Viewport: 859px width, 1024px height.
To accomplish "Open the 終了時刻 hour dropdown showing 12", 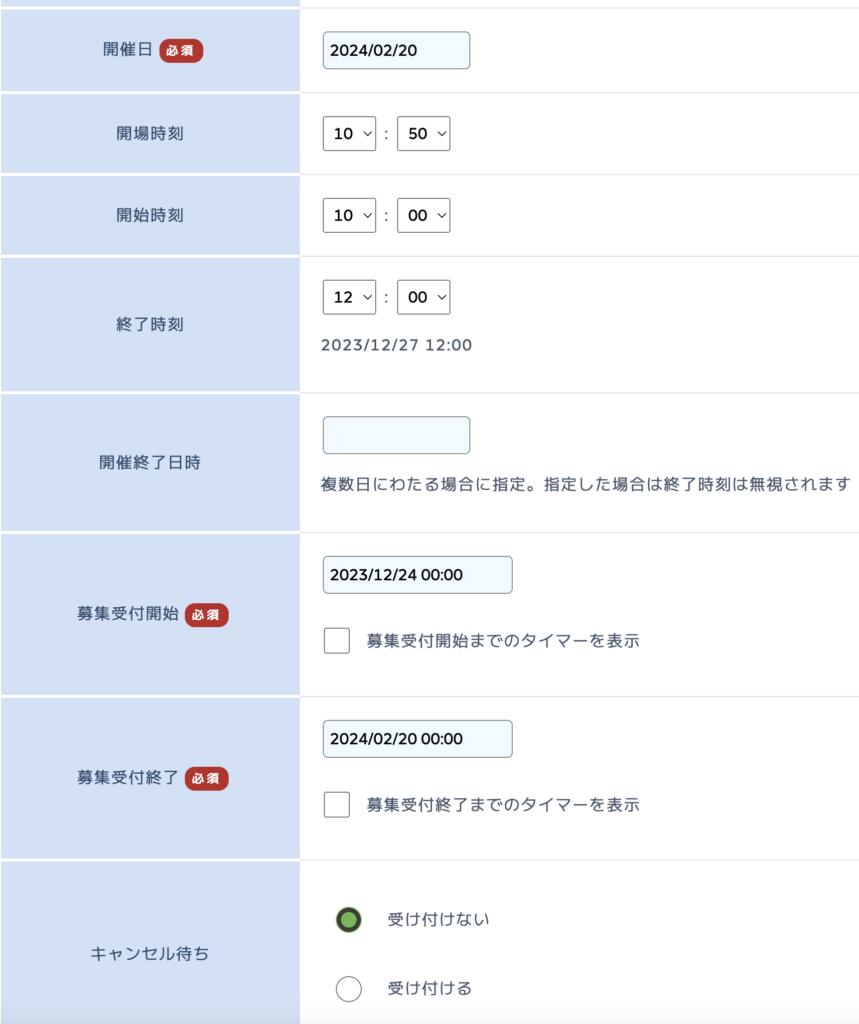I will (x=349, y=297).
